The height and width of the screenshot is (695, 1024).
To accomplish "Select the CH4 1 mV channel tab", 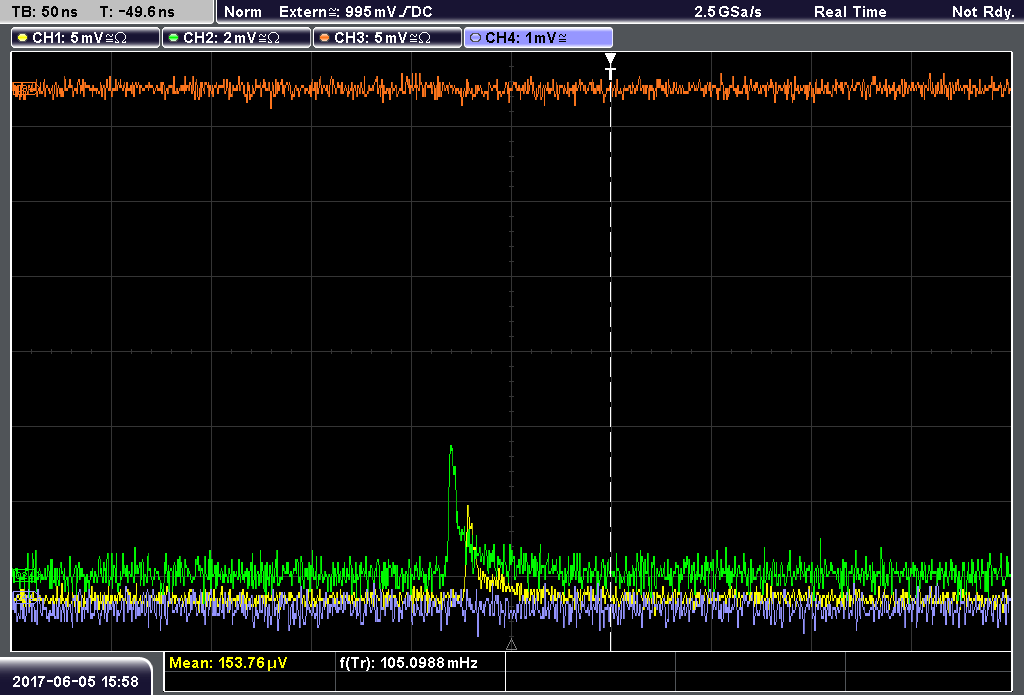I will (x=538, y=38).
